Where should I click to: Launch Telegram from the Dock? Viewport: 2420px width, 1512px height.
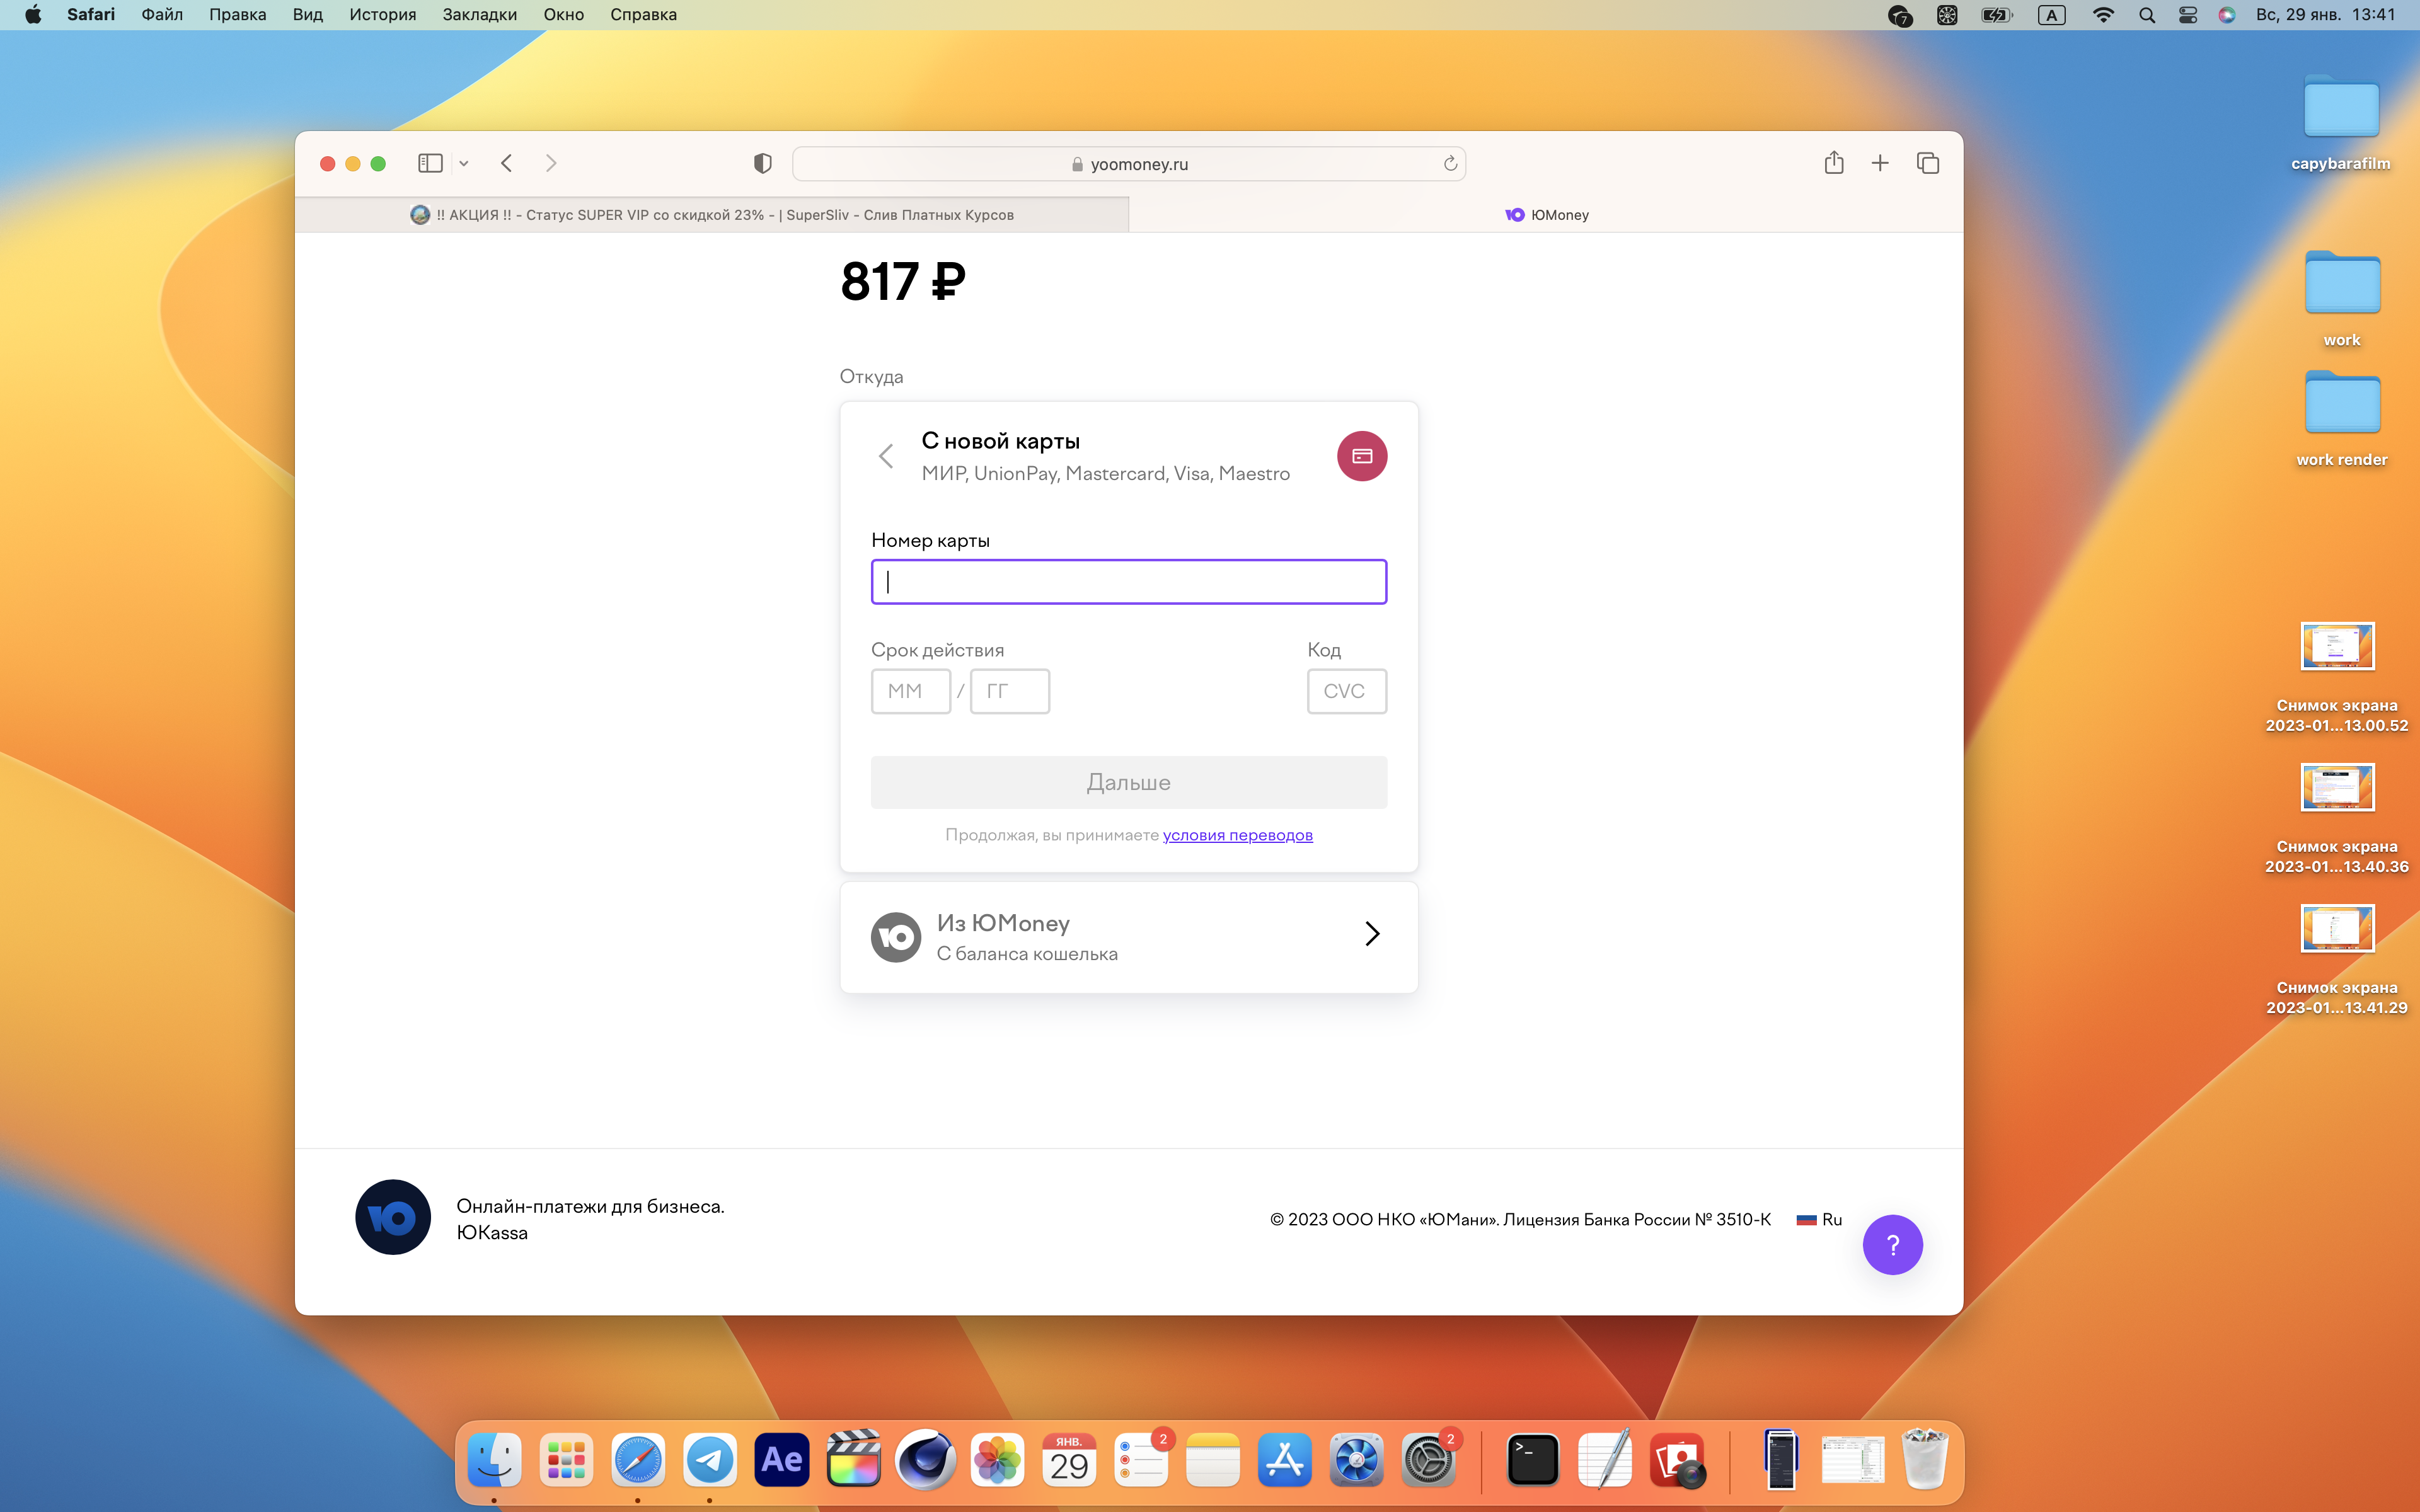(x=710, y=1461)
